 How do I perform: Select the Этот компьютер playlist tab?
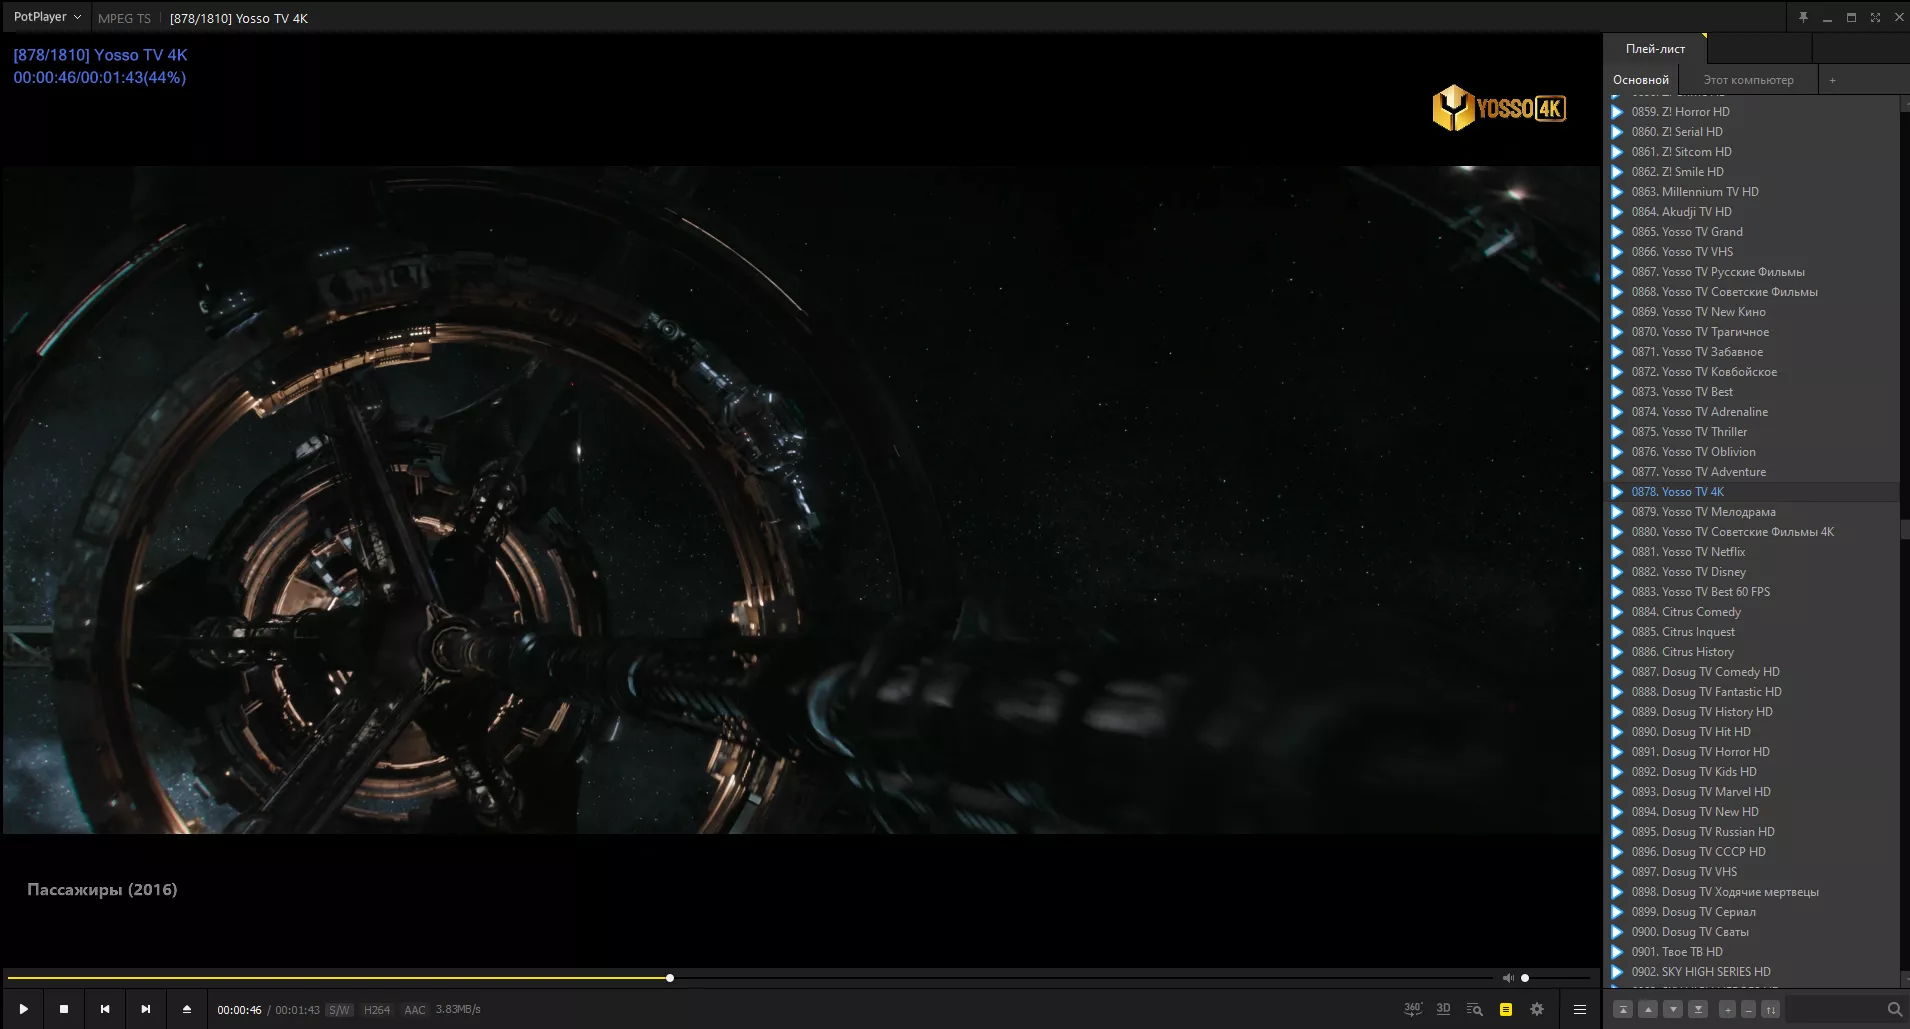click(1748, 80)
